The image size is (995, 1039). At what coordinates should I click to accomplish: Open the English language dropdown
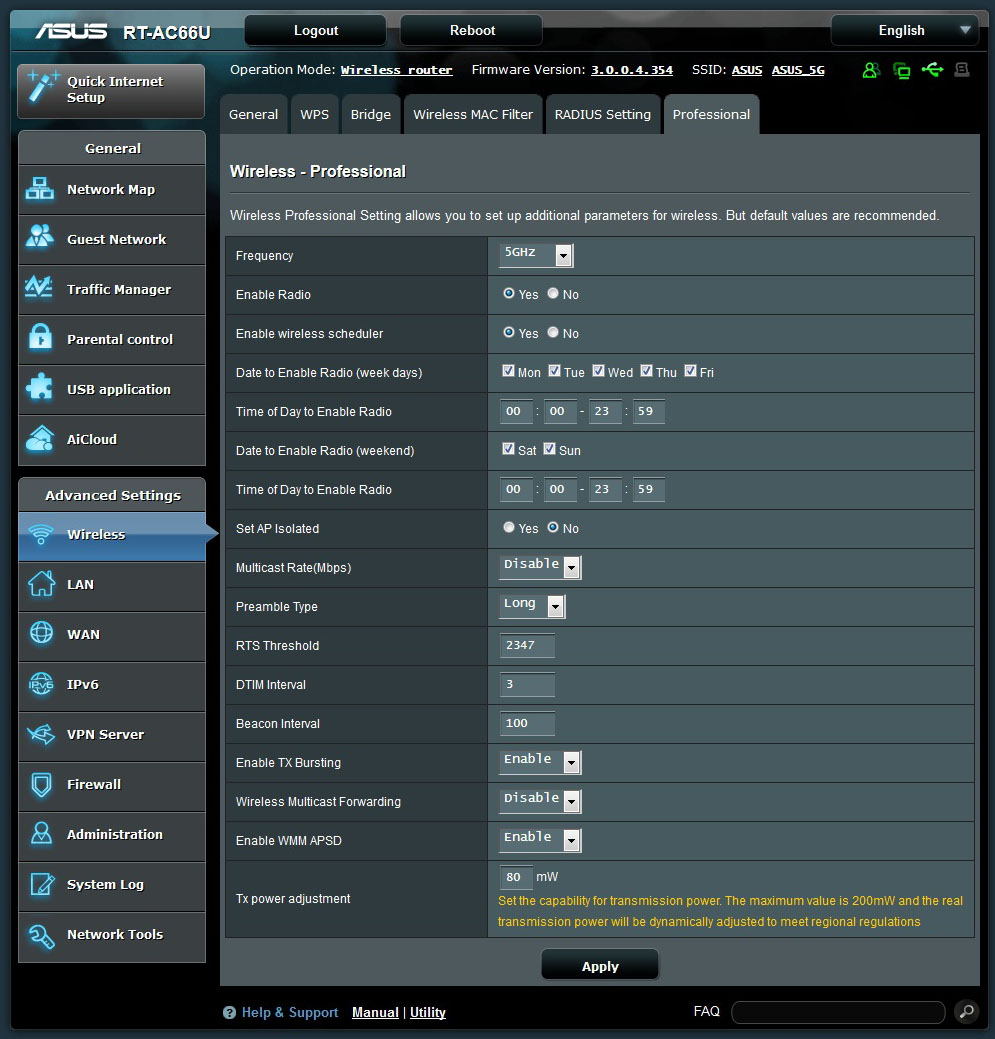pos(905,30)
